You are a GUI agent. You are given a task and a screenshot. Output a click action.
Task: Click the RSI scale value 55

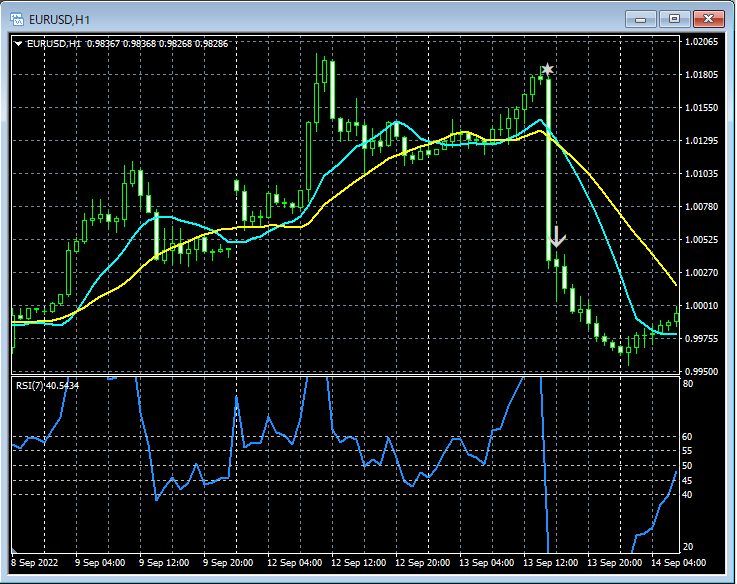click(688, 451)
